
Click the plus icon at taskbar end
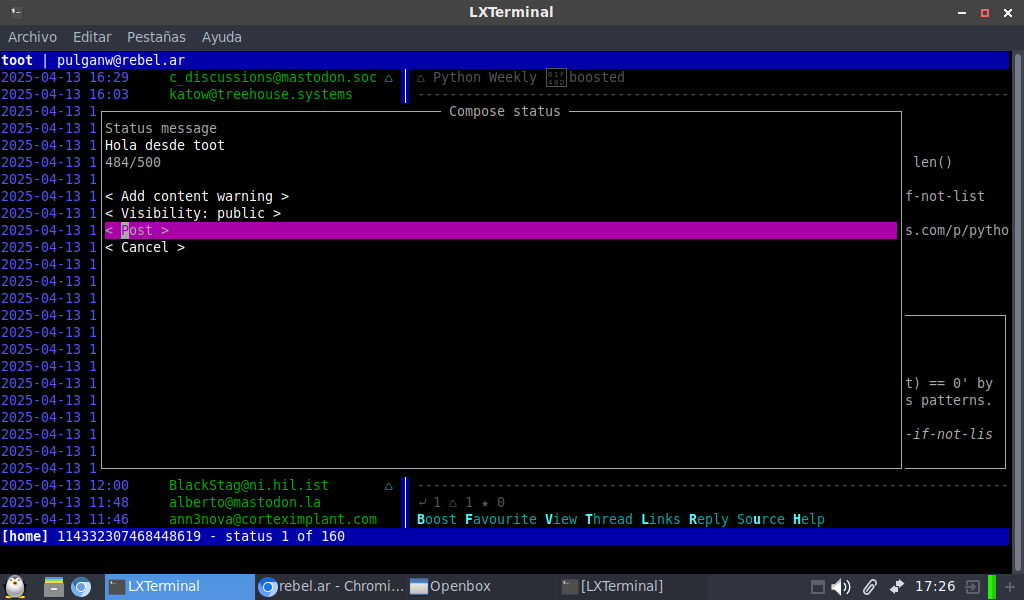[x=1010, y=587]
